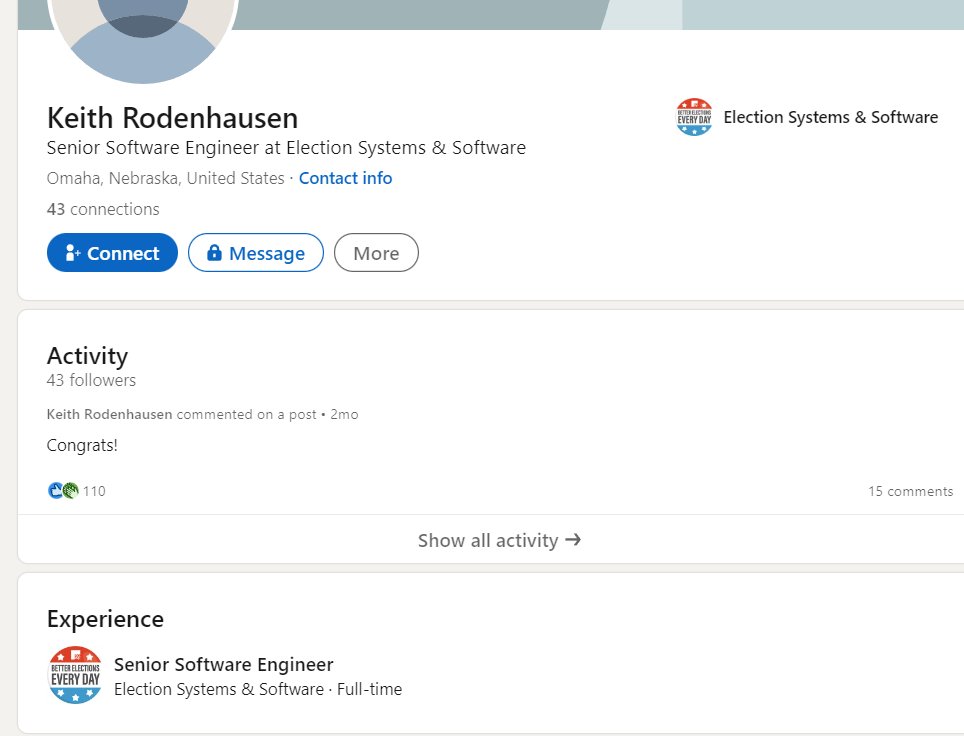Click the arrow next to Show all activity
Screen dimensions: 964x736
[x=573, y=540]
